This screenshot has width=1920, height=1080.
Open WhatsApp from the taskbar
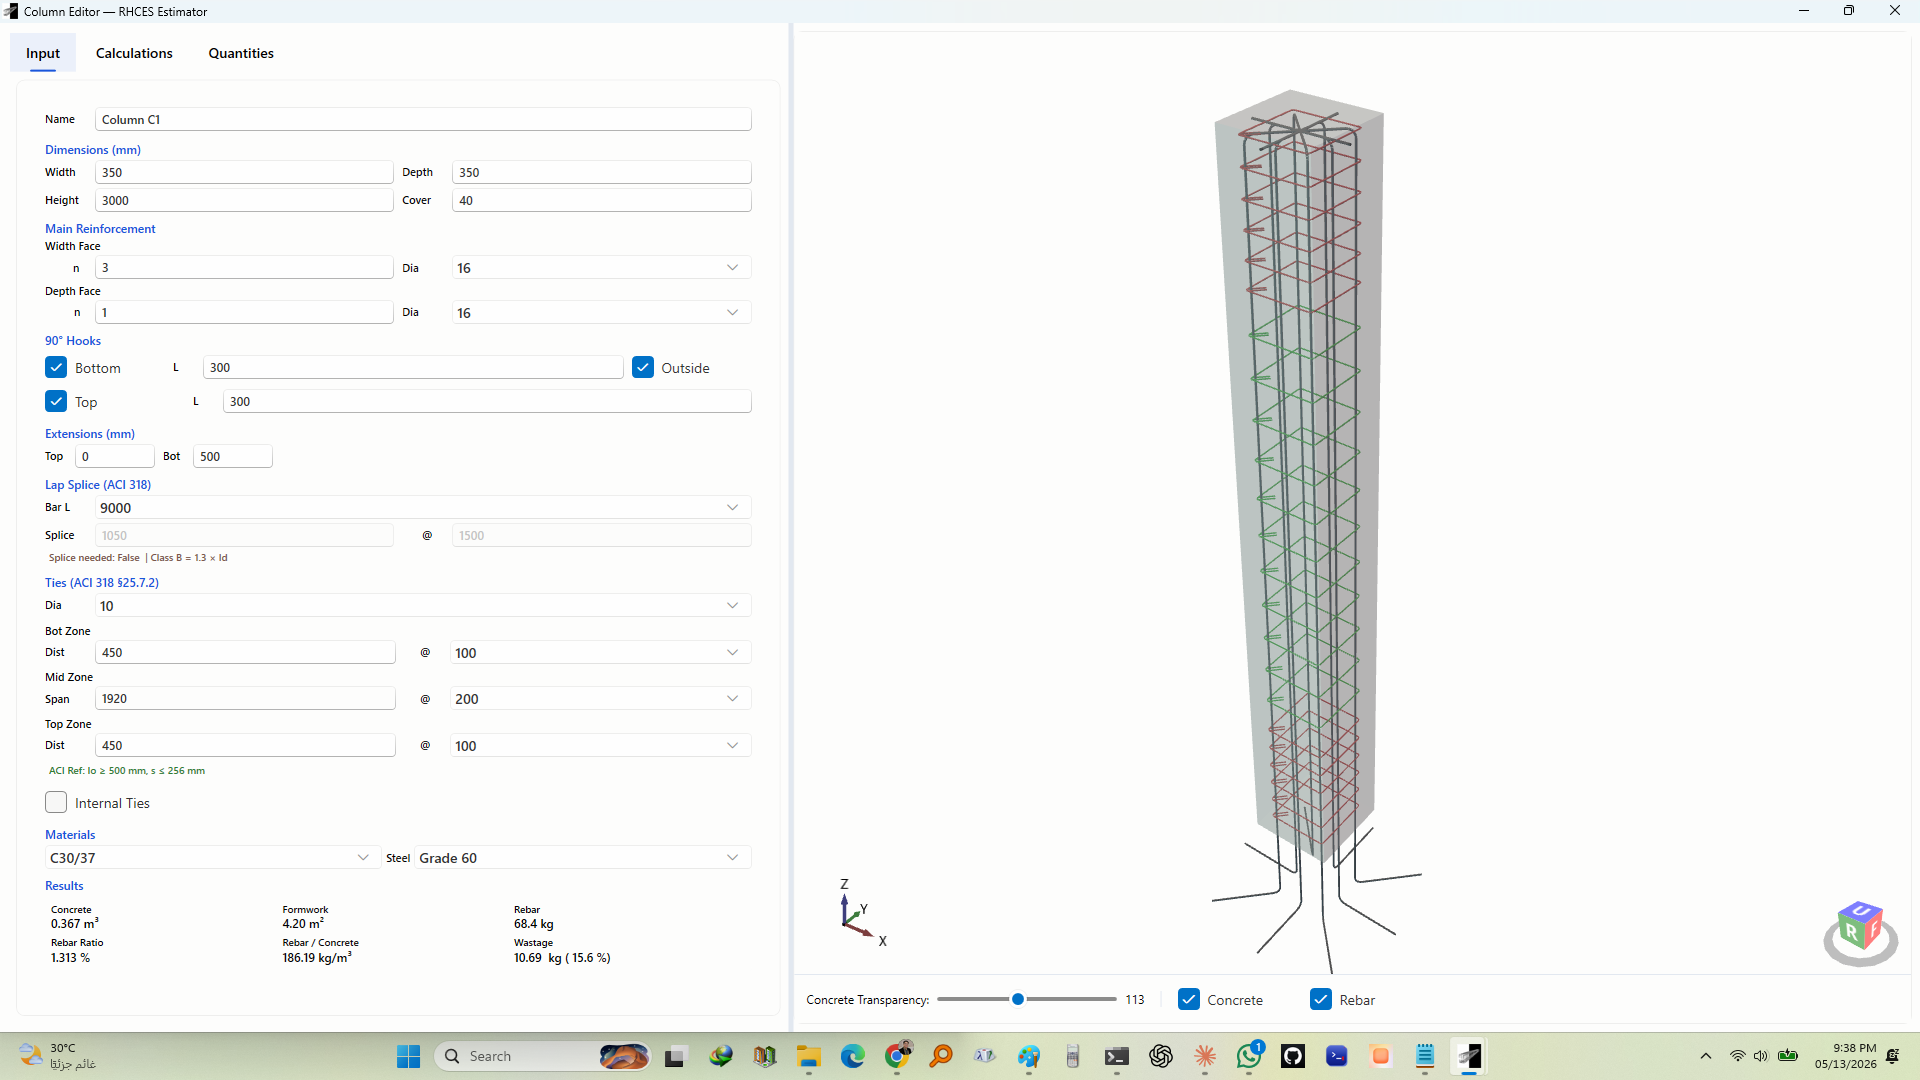point(1249,1056)
